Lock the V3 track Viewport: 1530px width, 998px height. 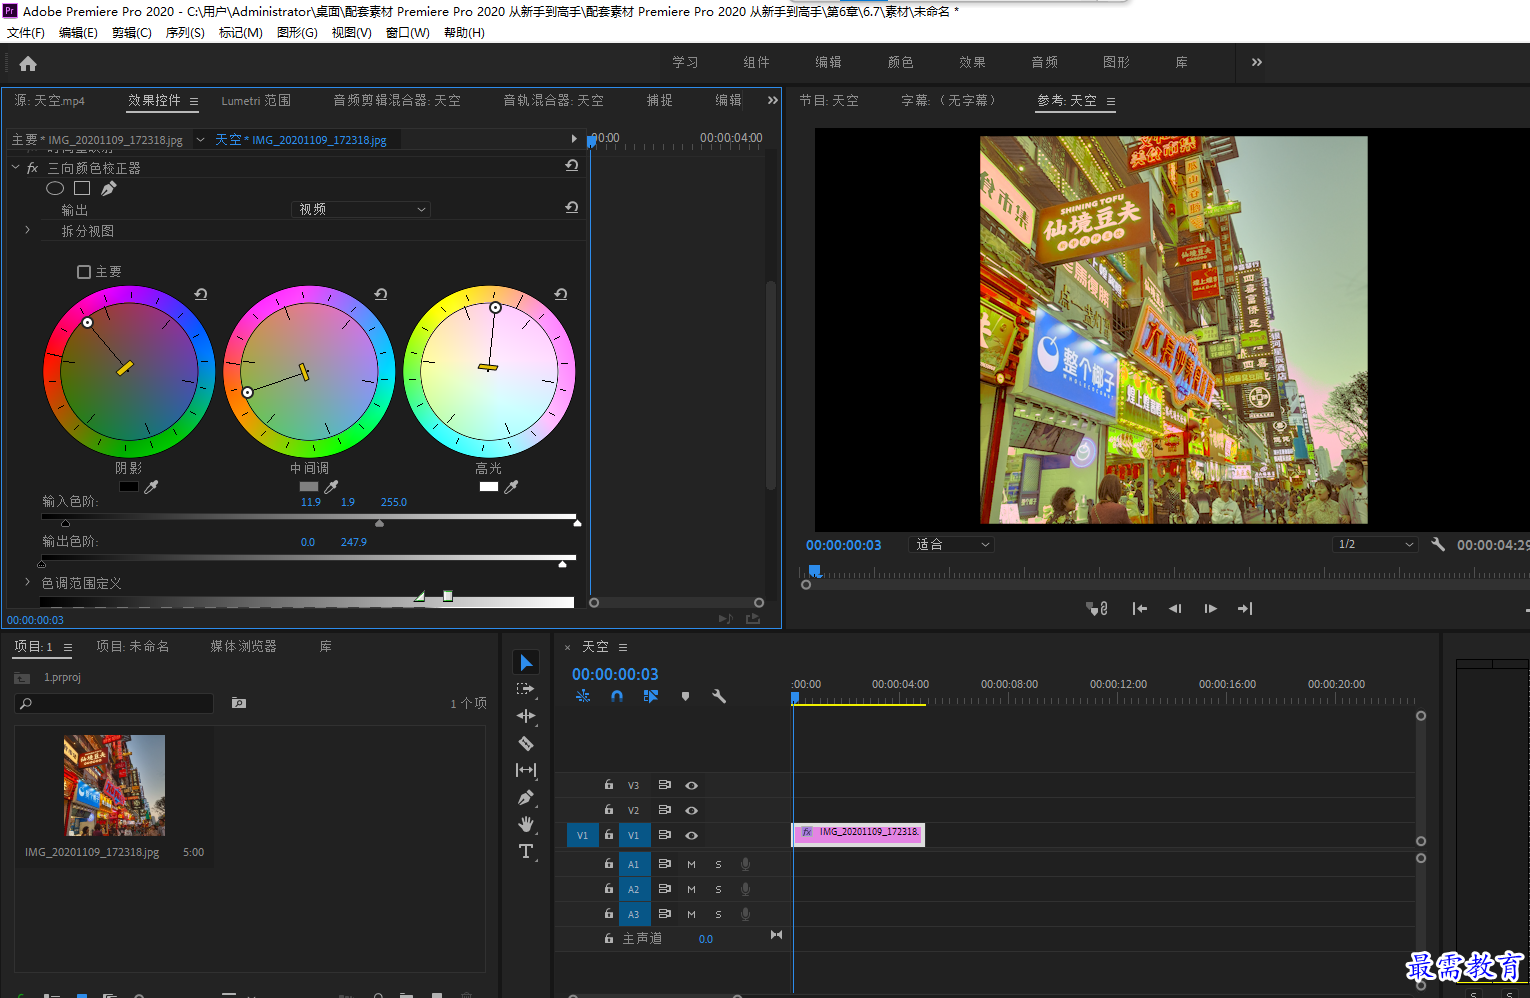[x=608, y=785]
